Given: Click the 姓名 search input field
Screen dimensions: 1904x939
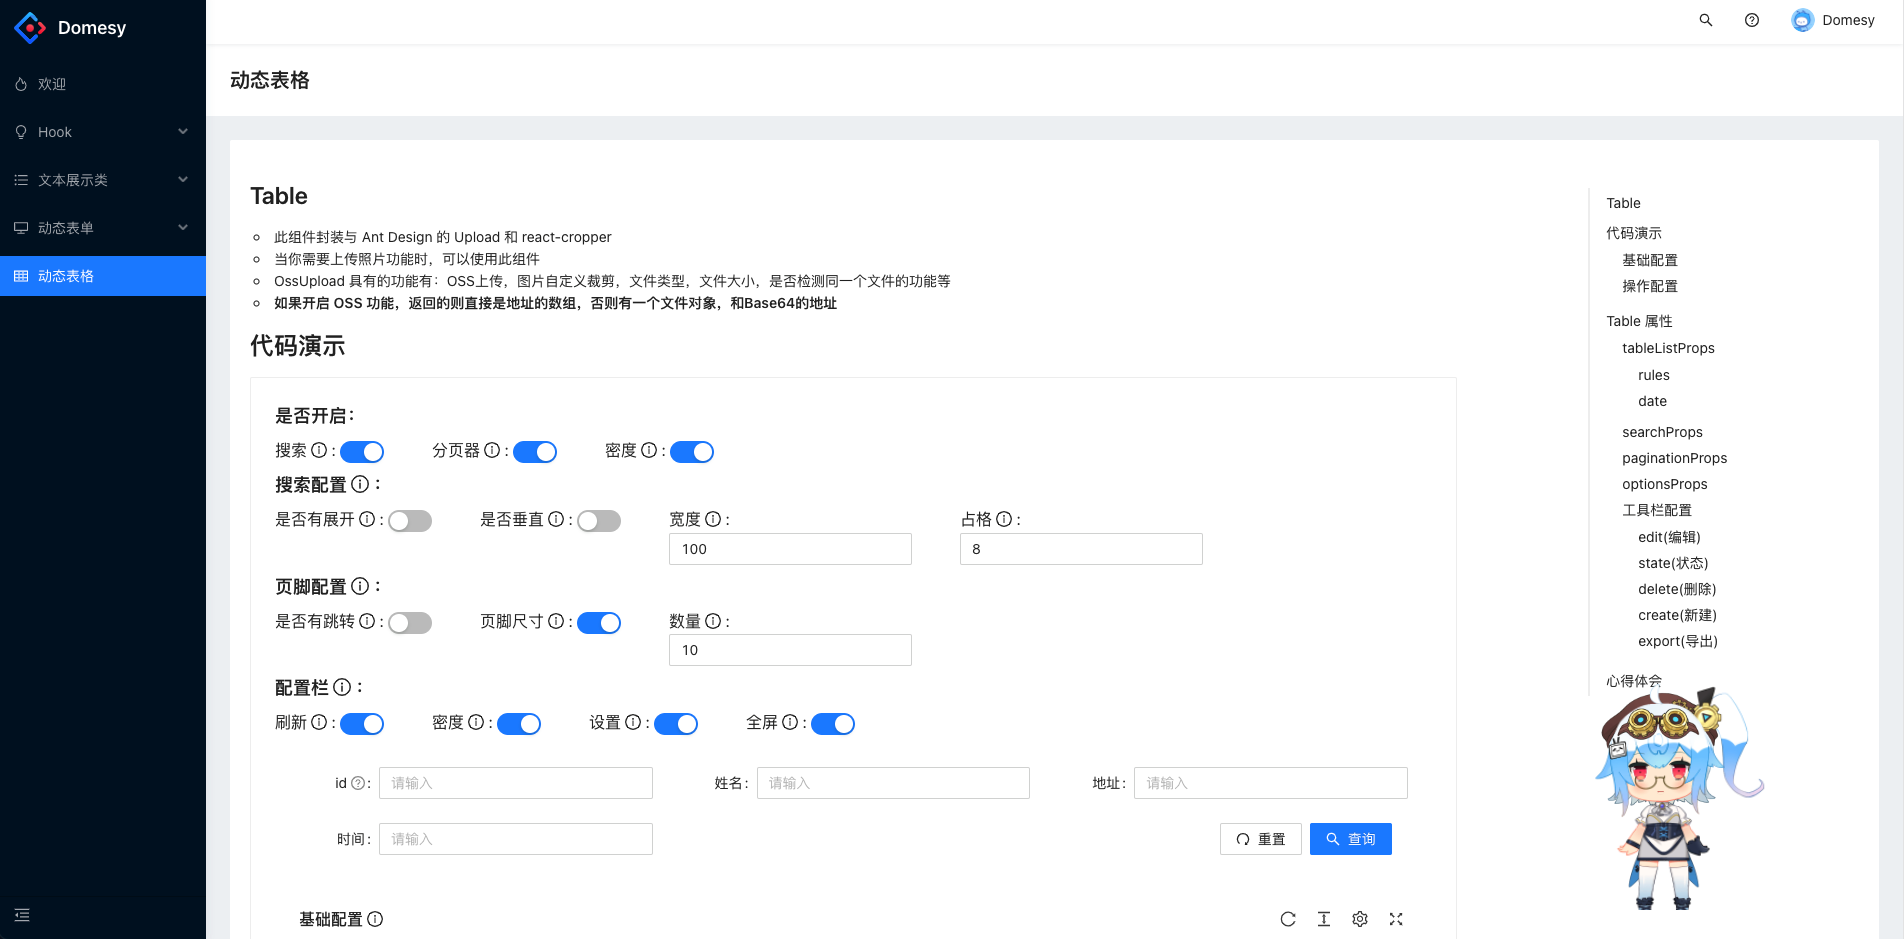Looking at the screenshot, I should 893,783.
